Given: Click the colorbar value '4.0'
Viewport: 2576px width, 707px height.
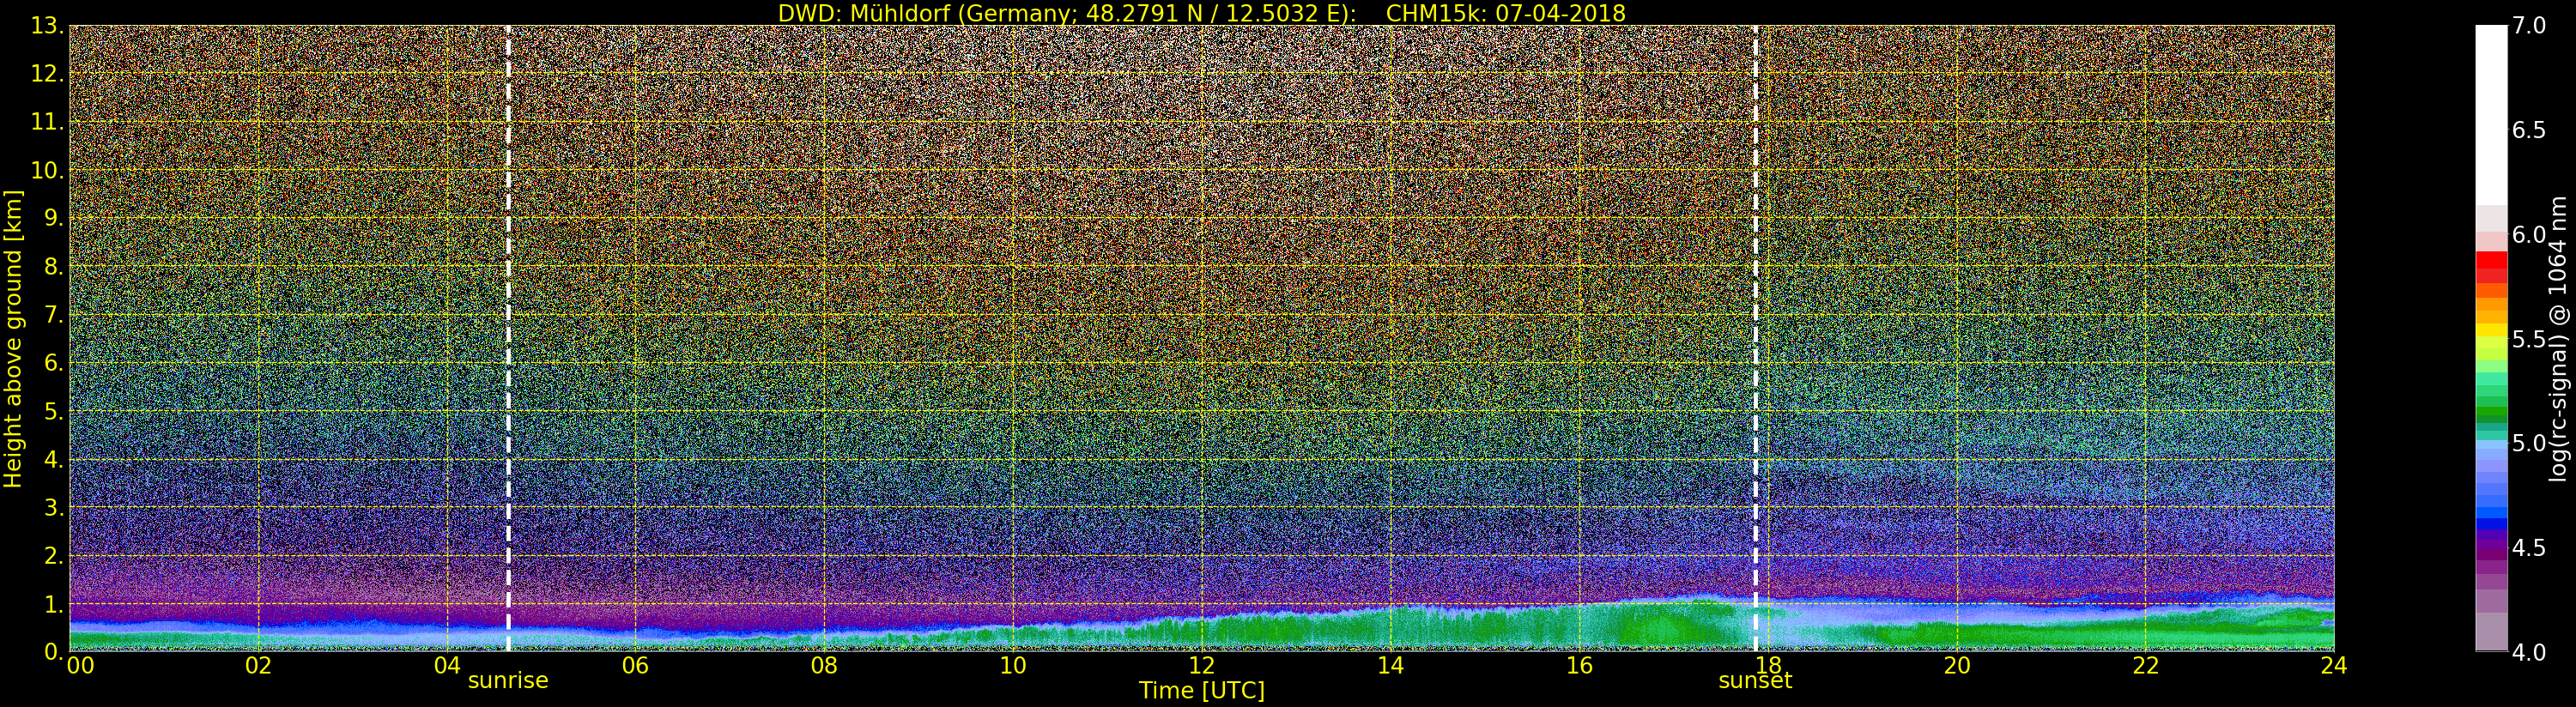Looking at the screenshot, I should click(x=2529, y=652).
